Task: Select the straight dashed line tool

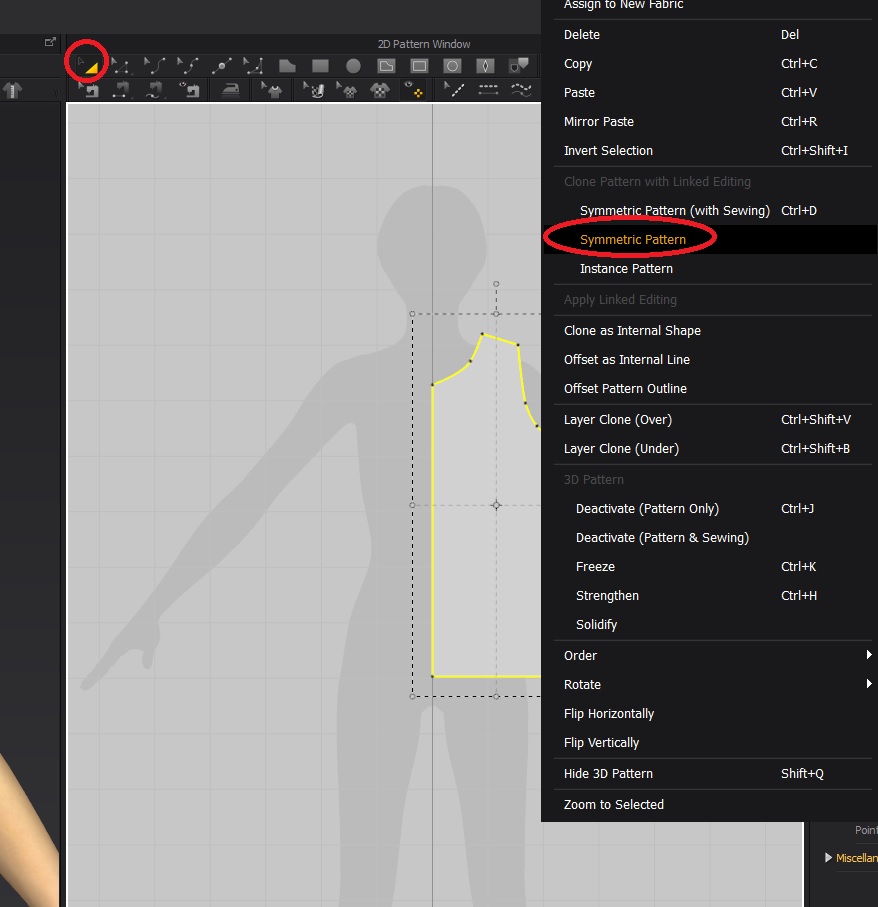Action: [488, 90]
